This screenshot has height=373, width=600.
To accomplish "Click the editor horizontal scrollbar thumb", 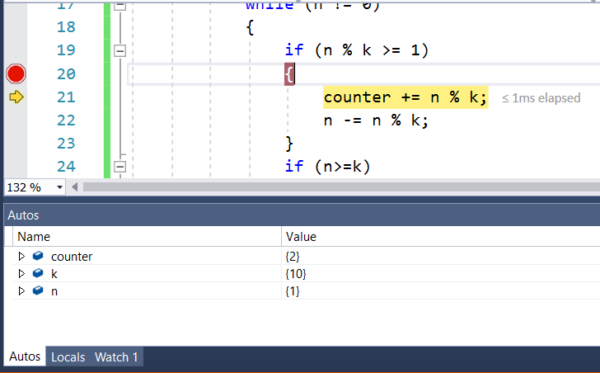I will [341, 187].
